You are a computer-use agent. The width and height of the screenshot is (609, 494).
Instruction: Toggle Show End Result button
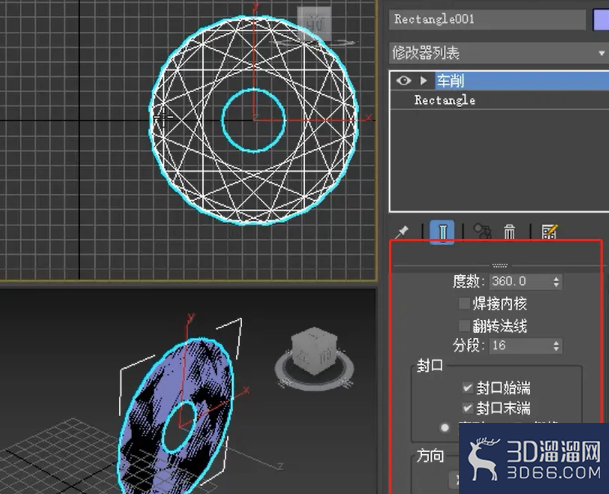point(442,232)
